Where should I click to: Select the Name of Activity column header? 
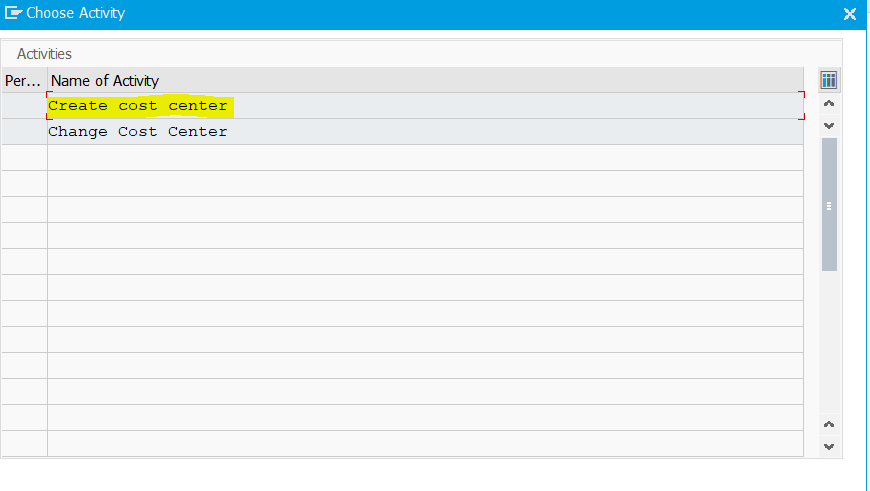[426, 80]
